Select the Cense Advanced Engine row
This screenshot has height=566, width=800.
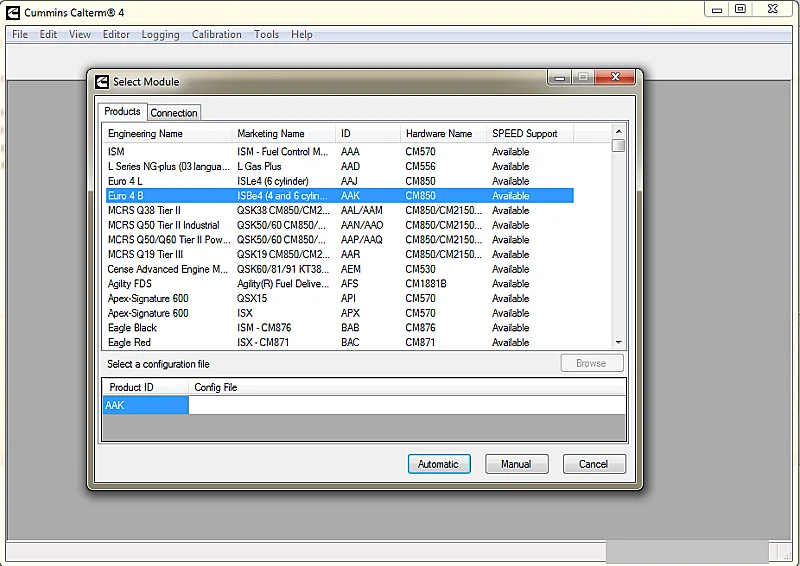pyautogui.click(x=339, y=269)
